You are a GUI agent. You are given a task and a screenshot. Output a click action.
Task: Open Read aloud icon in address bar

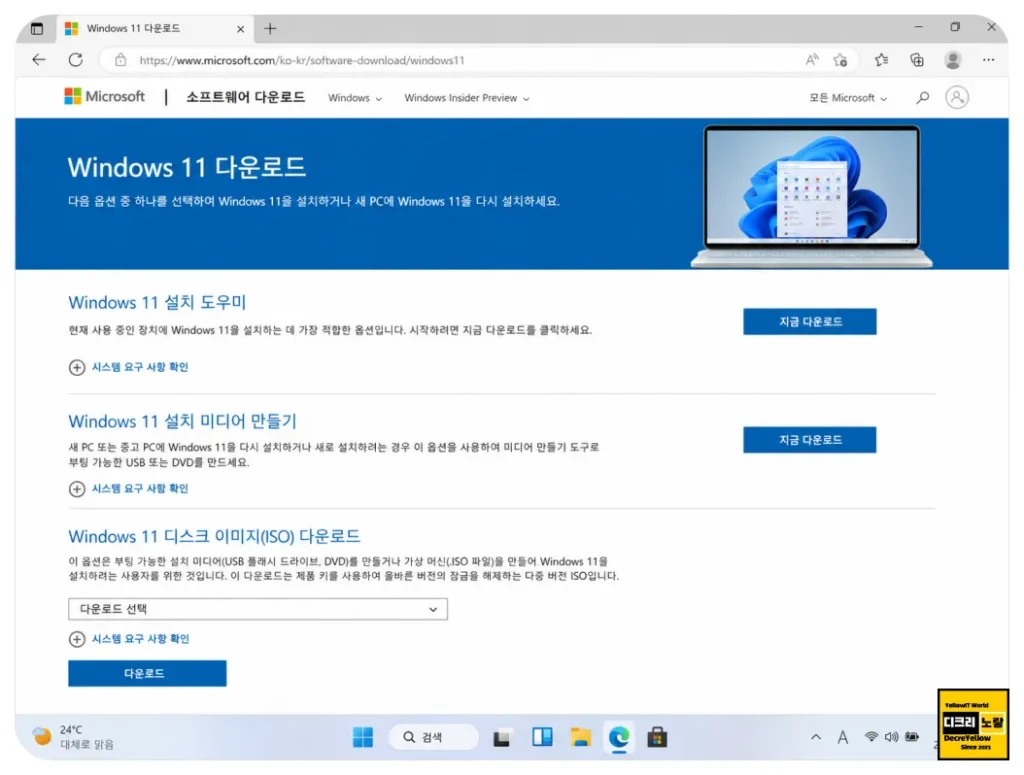click(x=812, y=60)
